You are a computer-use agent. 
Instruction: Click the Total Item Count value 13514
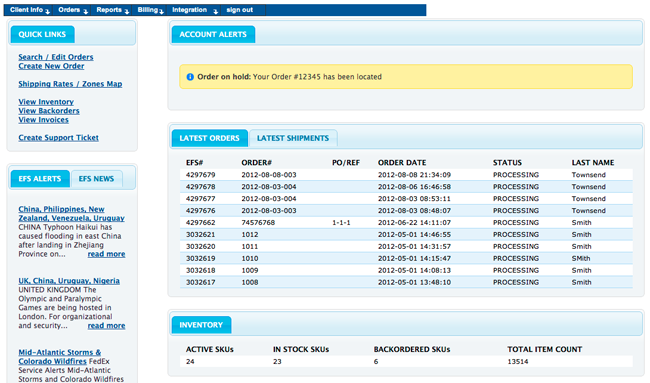pyautogui.click(x=518, y=361)
